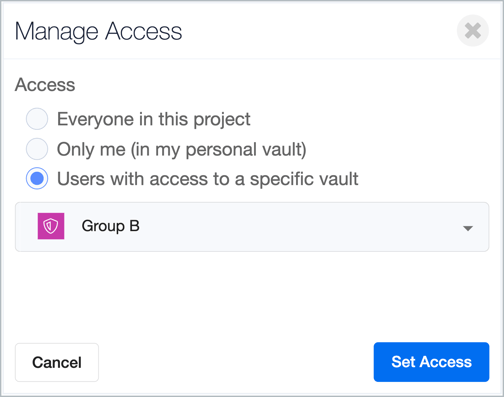Image resolution: width=504 pixels, height=397 pixels.
Task: Click the caret arrow in the vault selector
Action: point(468,228)
